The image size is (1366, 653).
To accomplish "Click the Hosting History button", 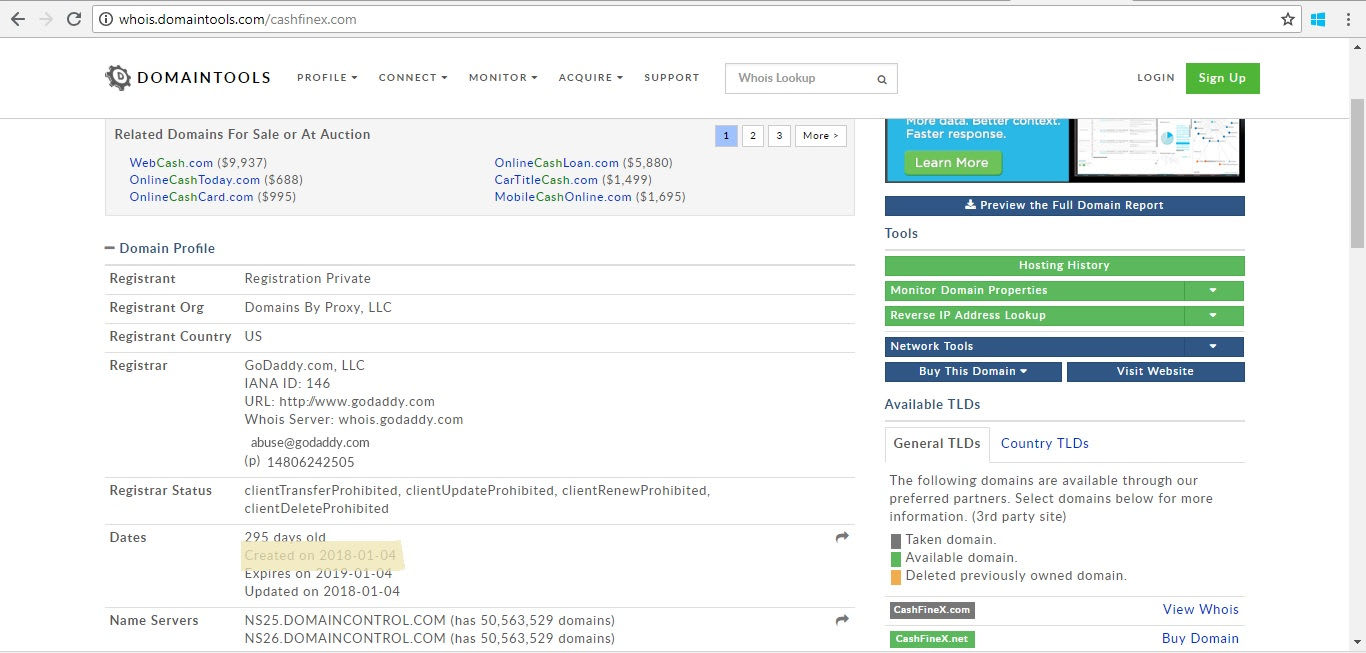I will [1065, 266].
